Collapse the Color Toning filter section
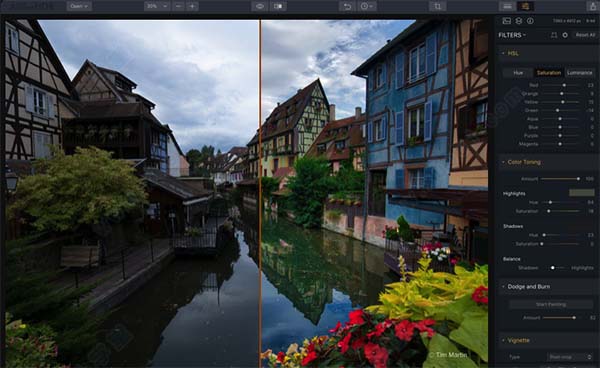 504,162
